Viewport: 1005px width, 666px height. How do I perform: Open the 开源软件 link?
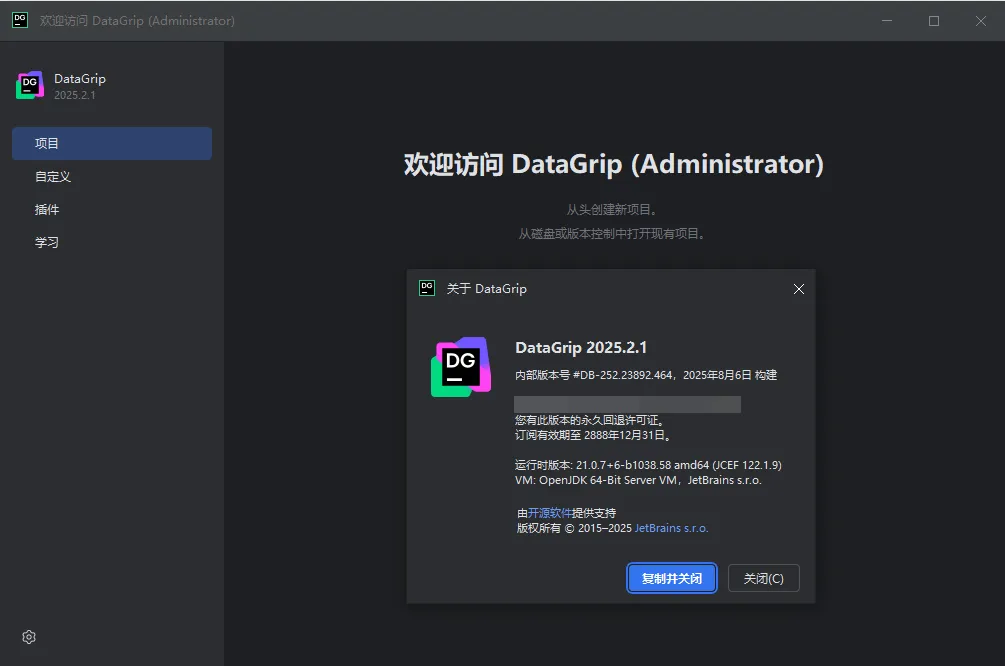click(x=549, y=513)
